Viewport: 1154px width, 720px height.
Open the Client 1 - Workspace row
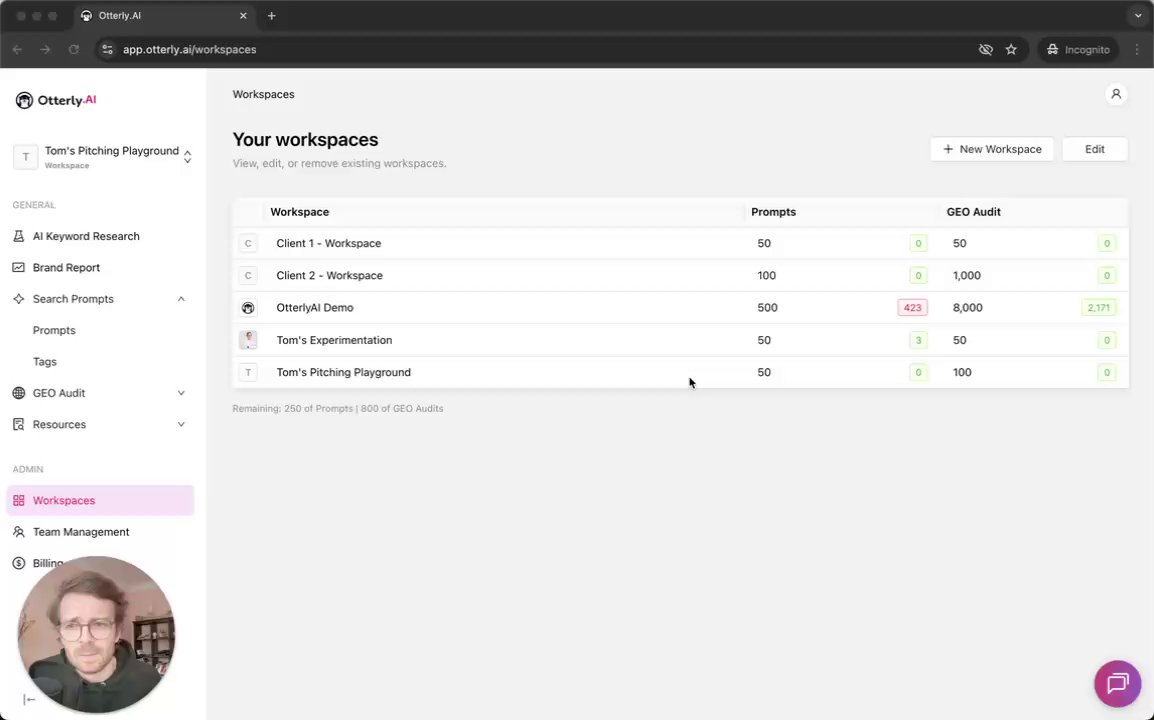pos(329,244)
